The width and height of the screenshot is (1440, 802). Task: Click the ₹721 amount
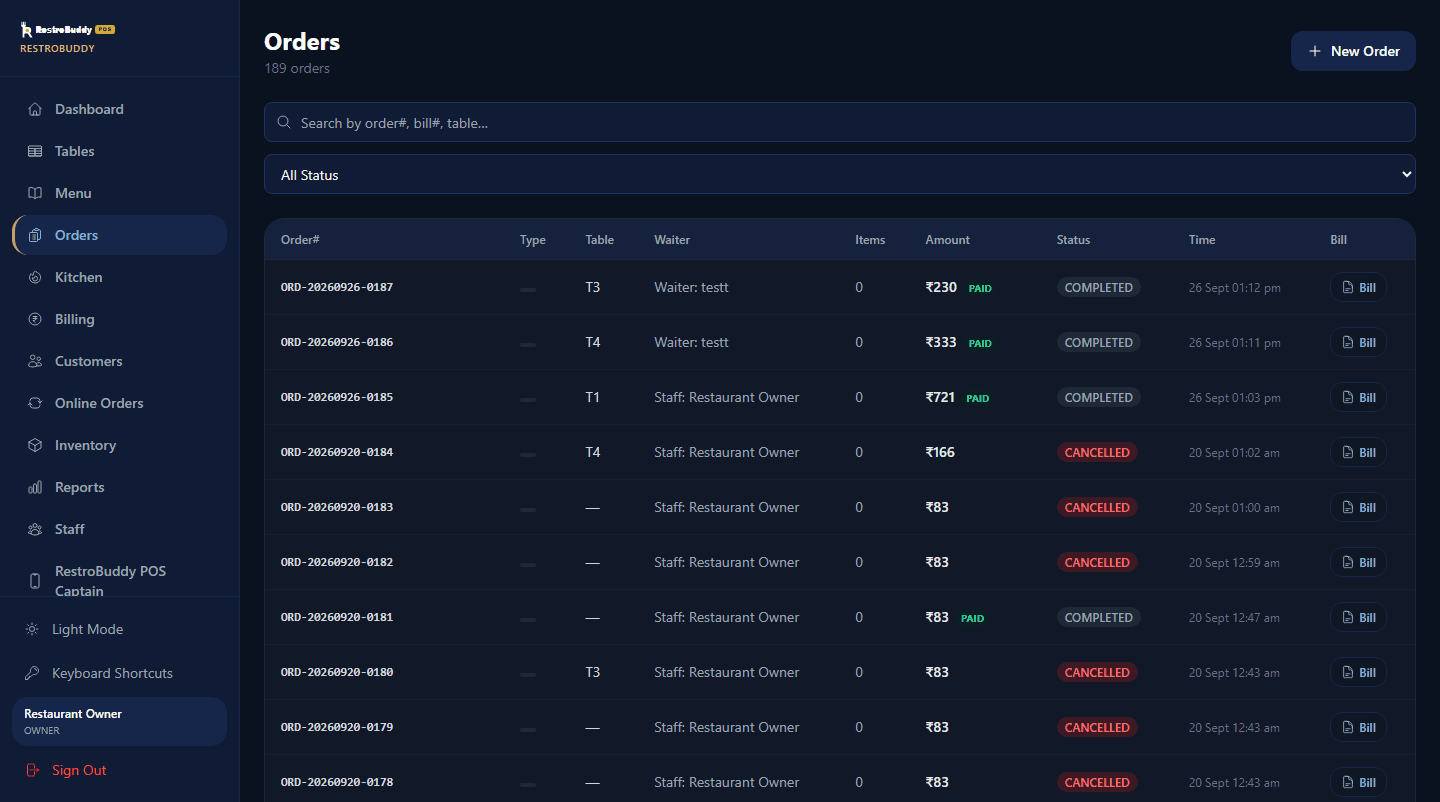(x=940, y=397)
